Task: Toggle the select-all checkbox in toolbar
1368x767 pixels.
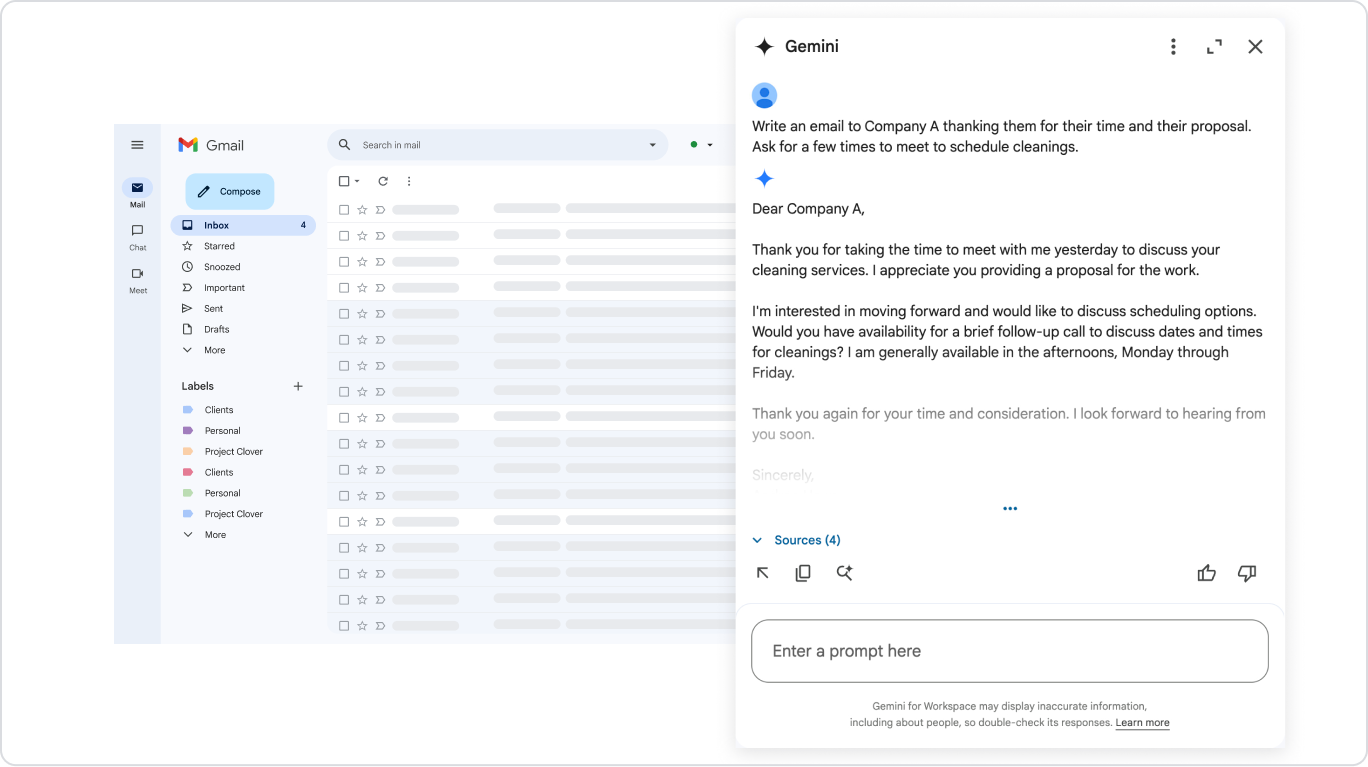Action: pos(344,181)
